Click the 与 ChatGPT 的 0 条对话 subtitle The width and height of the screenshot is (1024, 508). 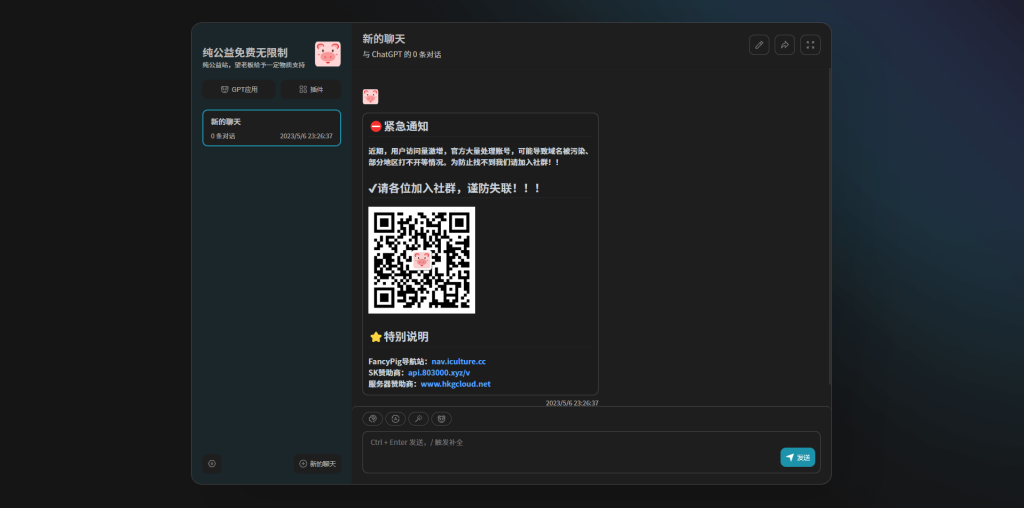click(402, 55)
